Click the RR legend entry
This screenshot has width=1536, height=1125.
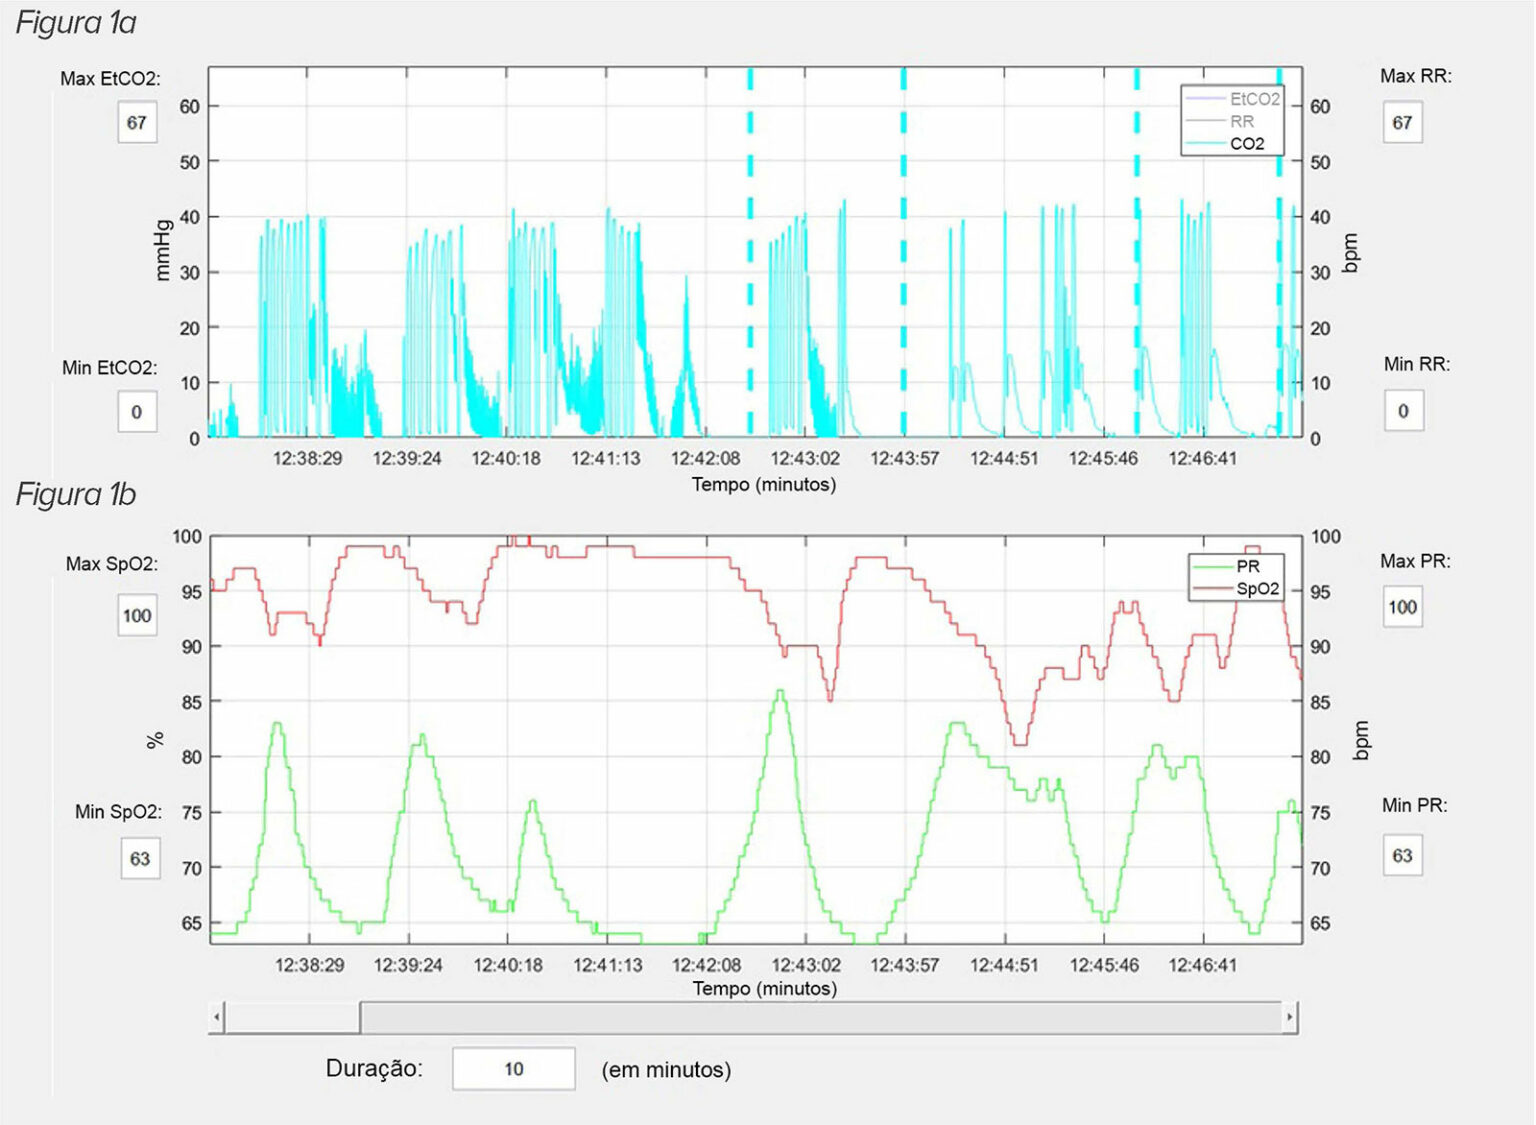(x=1242, y=121)
